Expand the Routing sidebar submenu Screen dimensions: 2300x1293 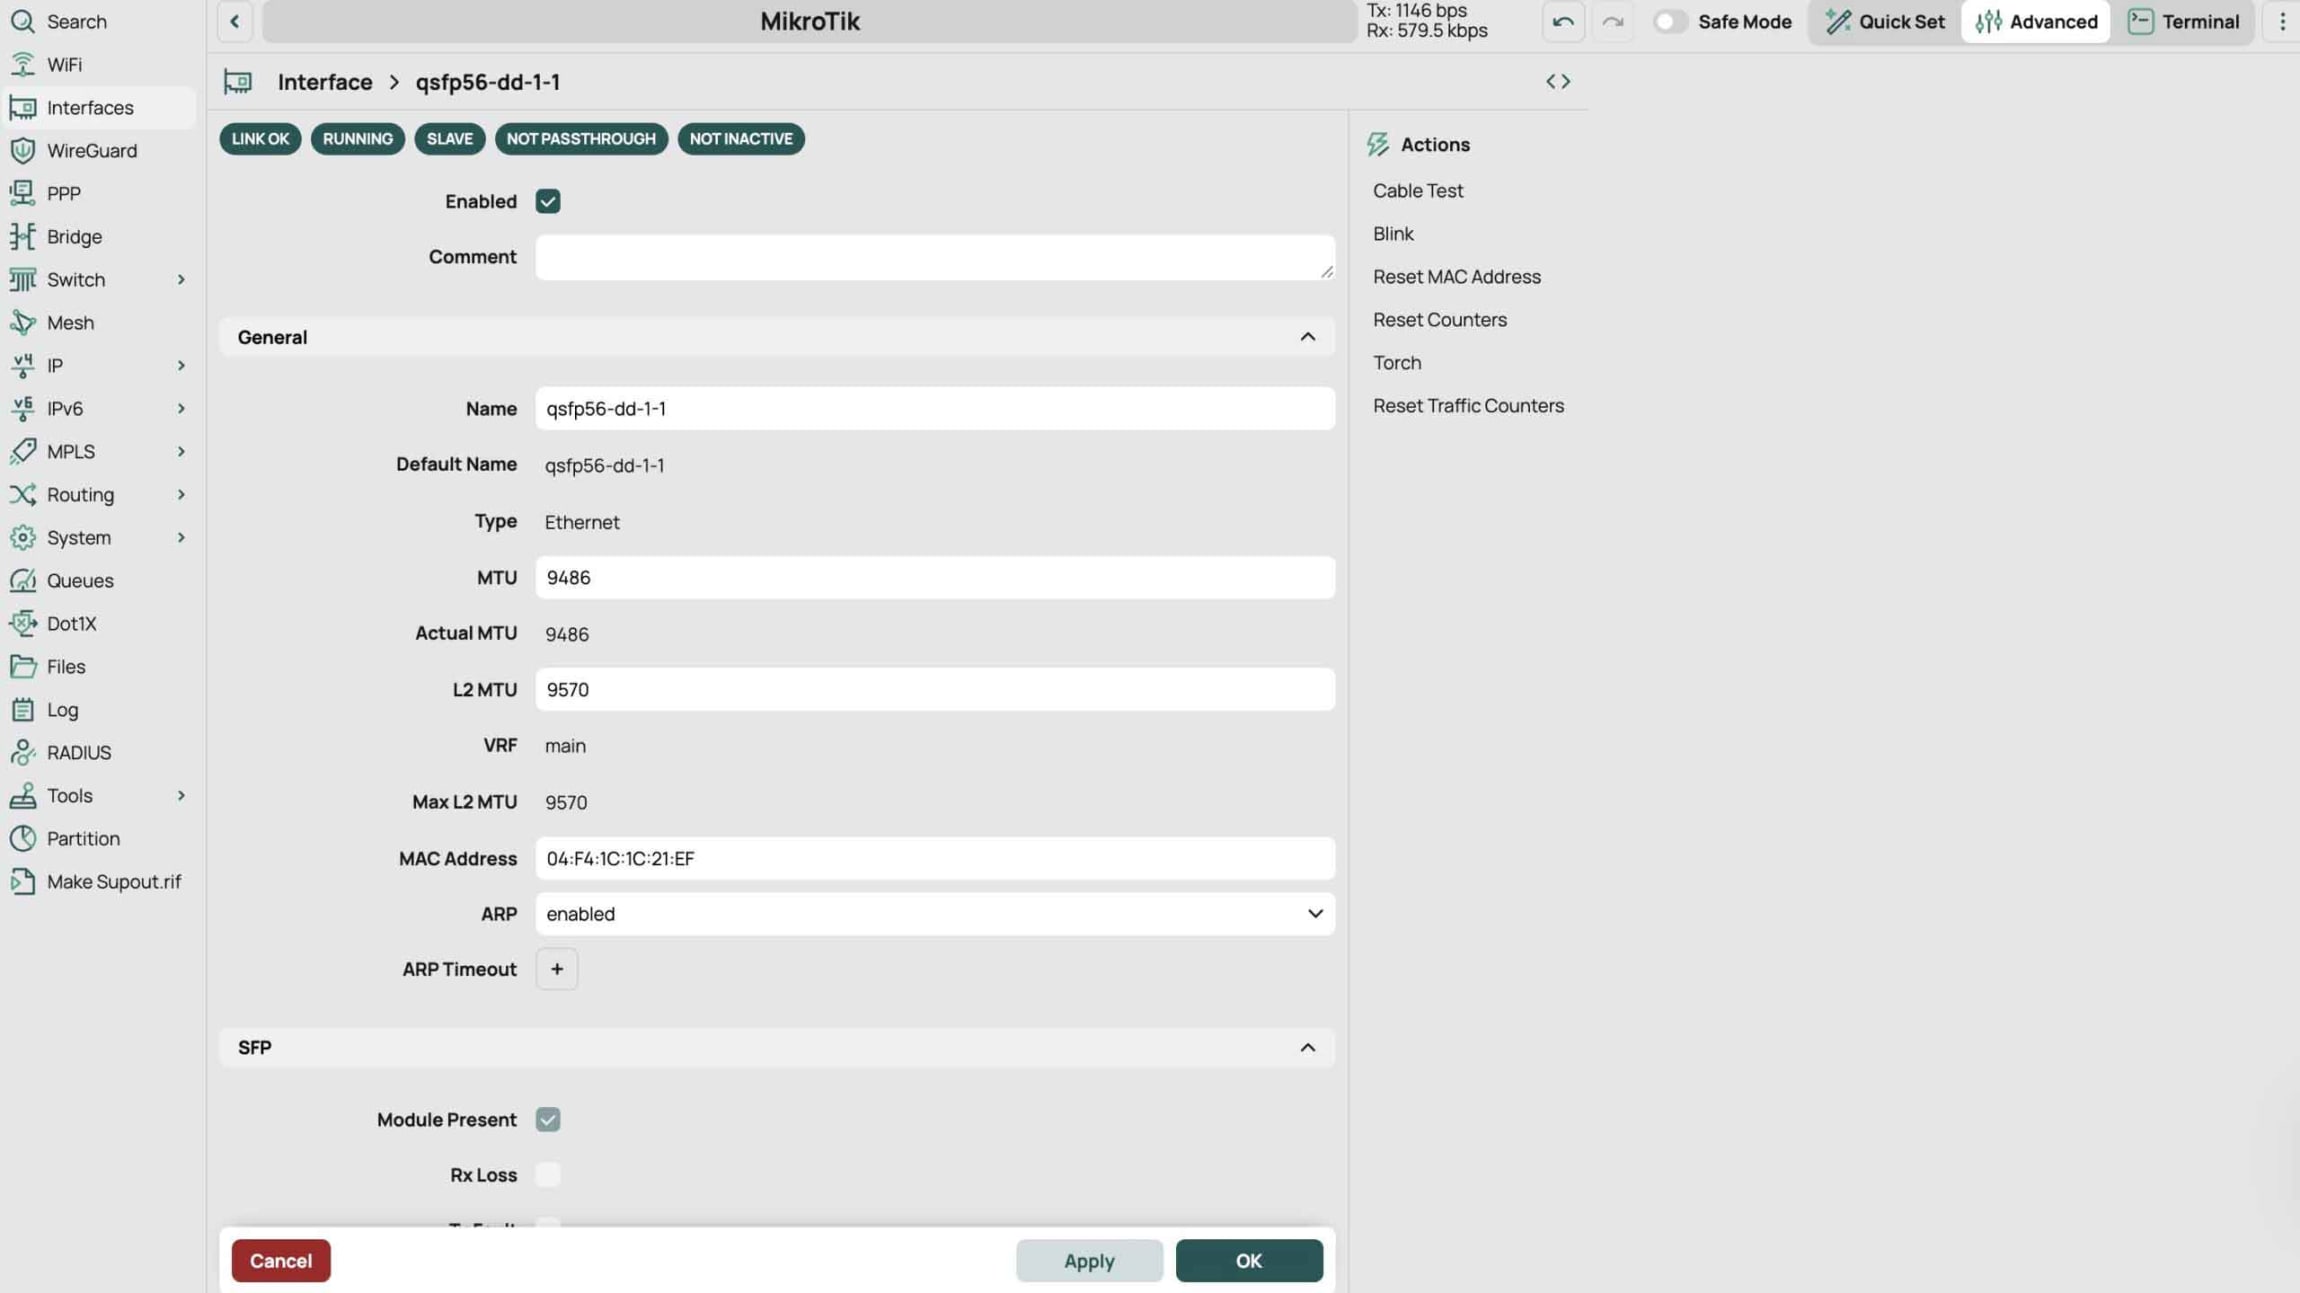[x=181, y=494]
